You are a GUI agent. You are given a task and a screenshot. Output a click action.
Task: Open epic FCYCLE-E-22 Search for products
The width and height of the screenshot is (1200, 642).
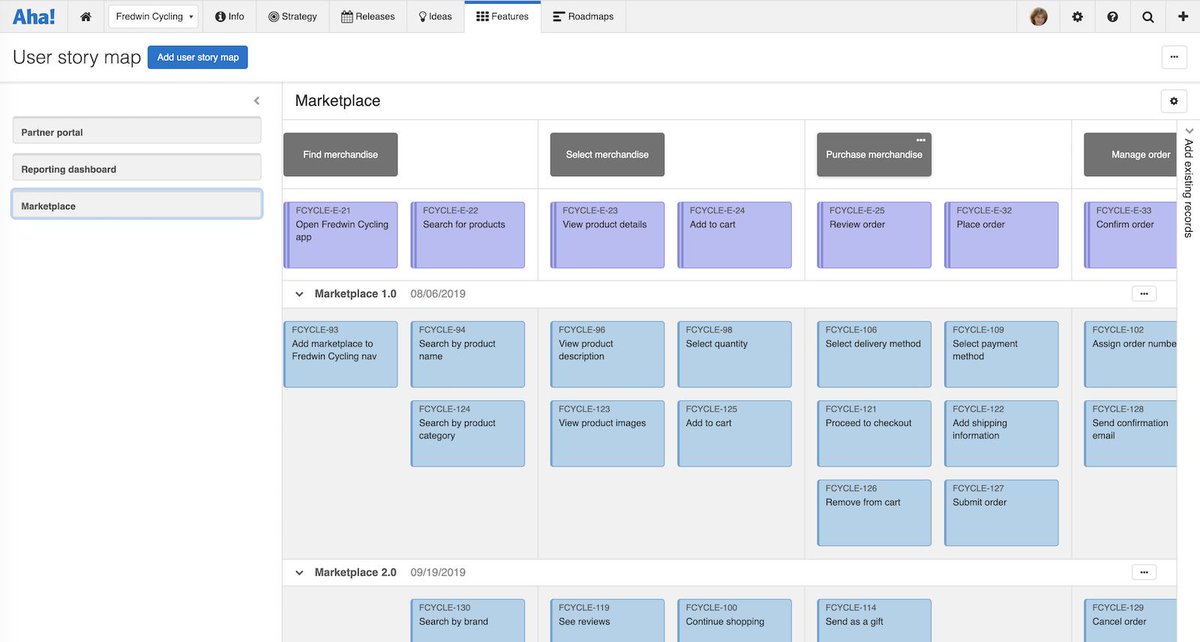coord(468,235)
